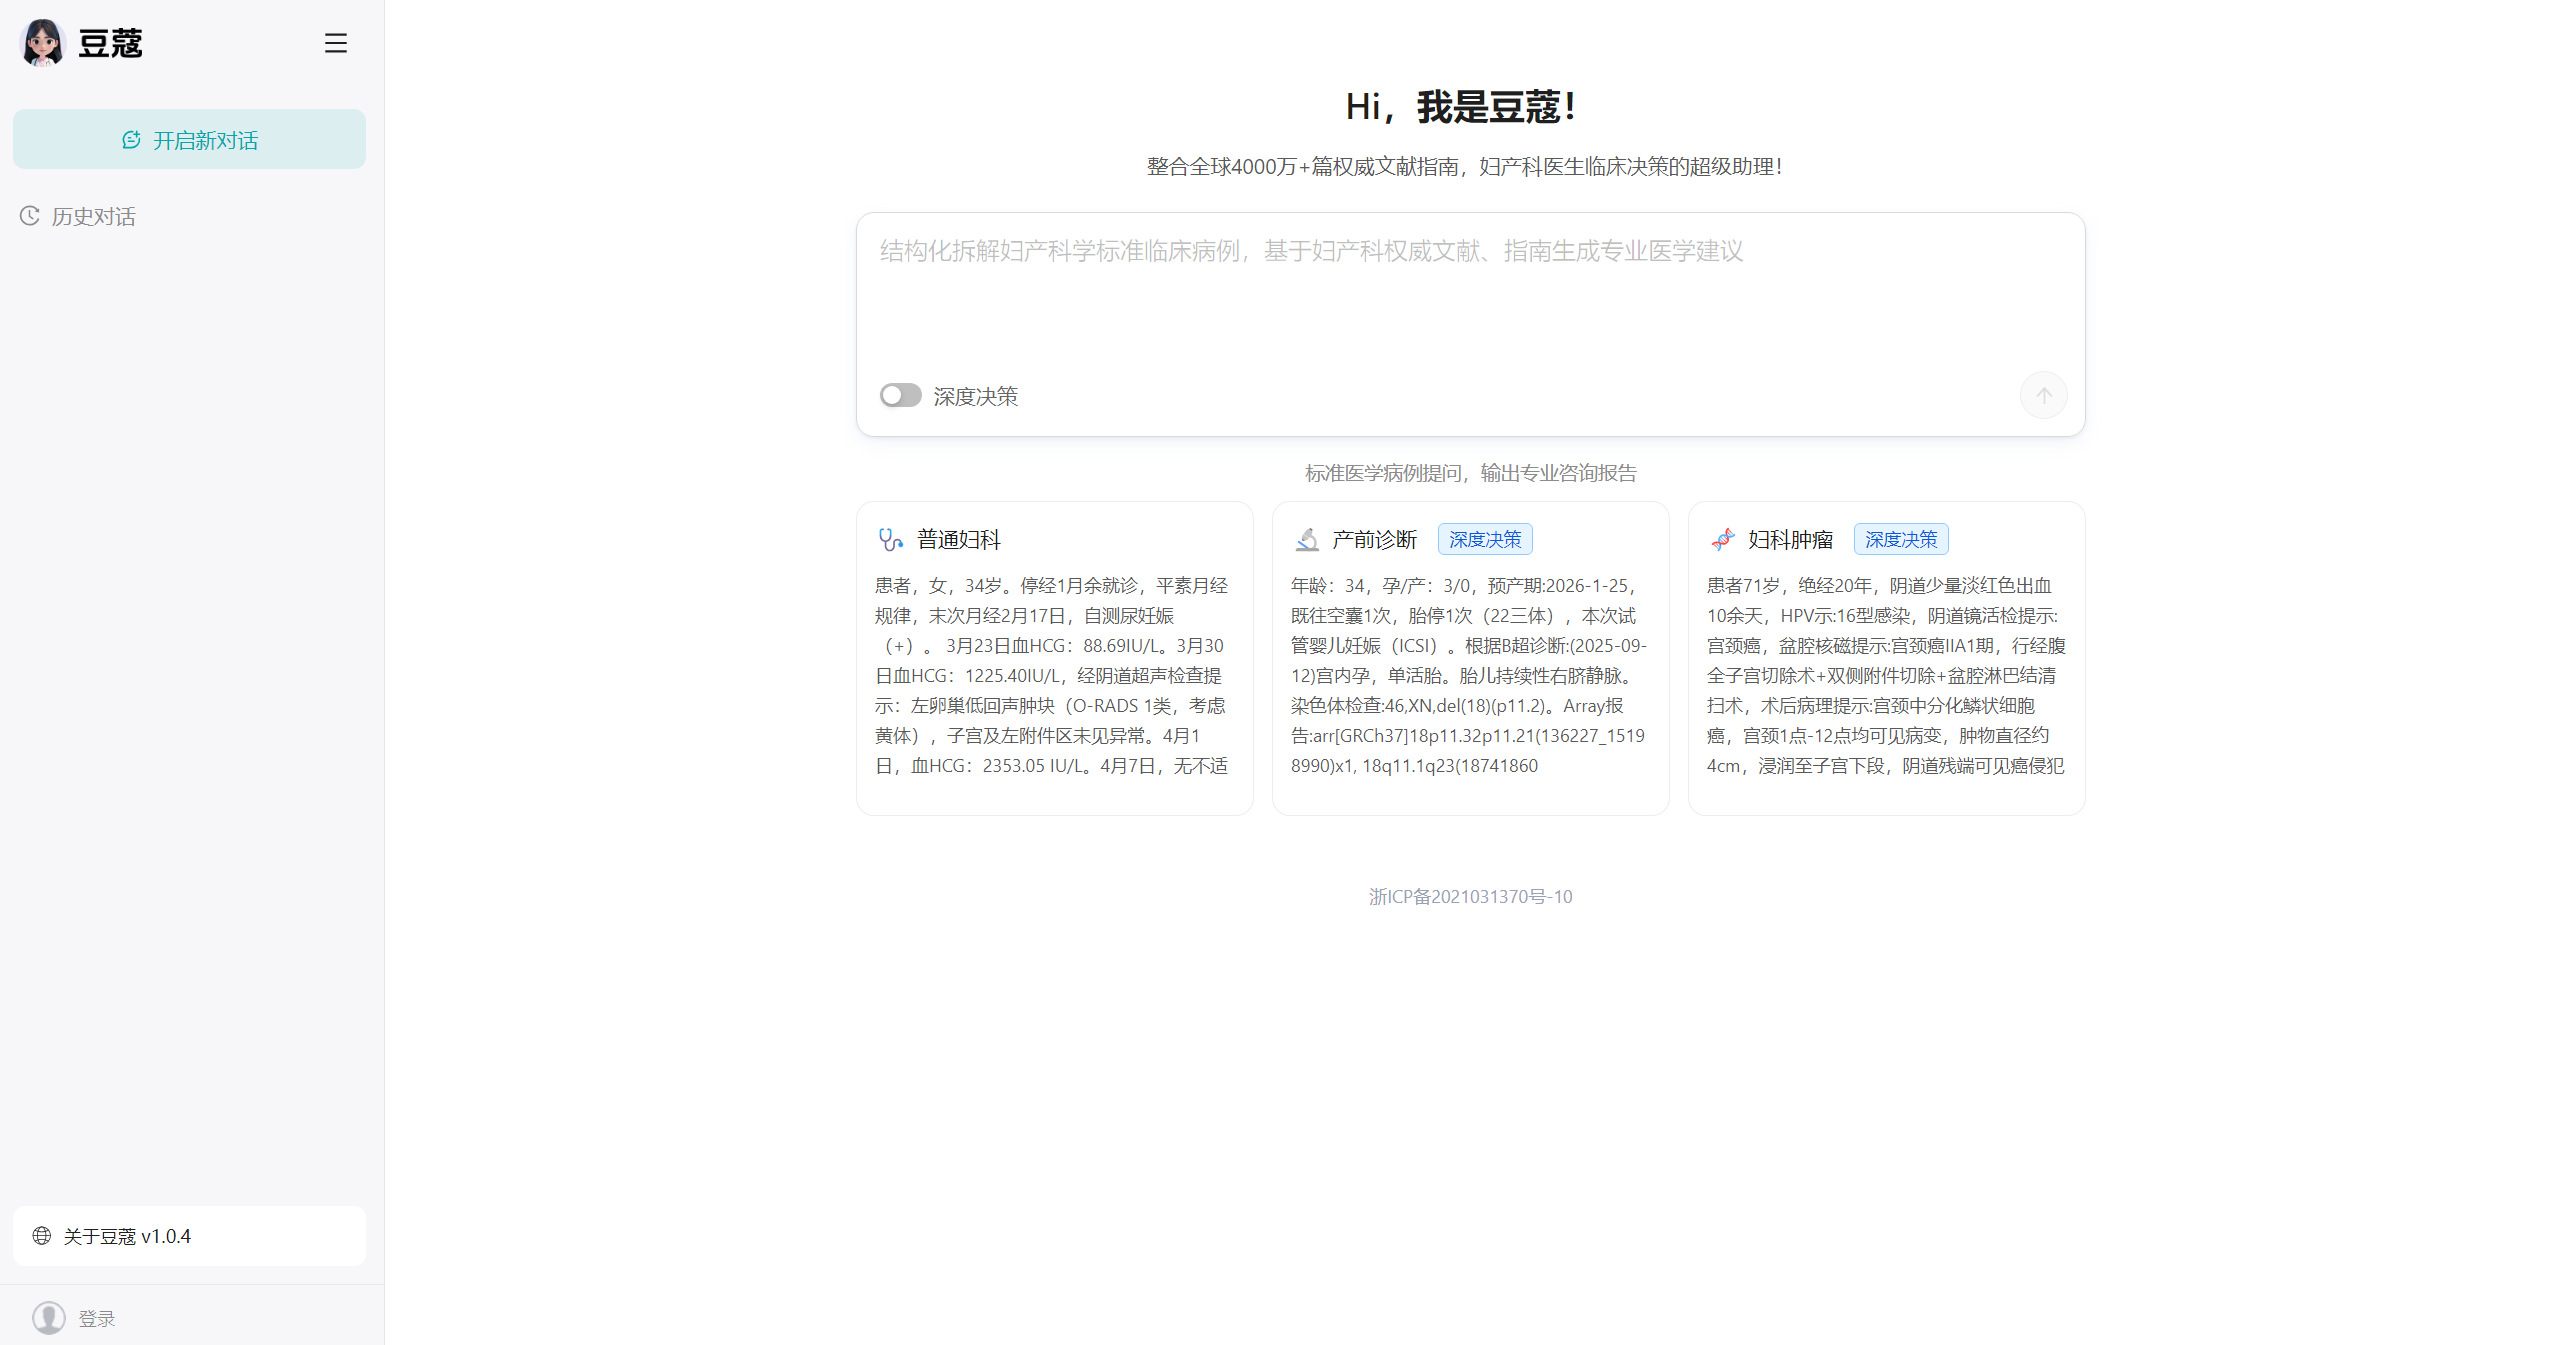2549x1345 pixels.
Task: Click the DNA icon on 妇科肿瘤 card
Action: [1723, 539]
